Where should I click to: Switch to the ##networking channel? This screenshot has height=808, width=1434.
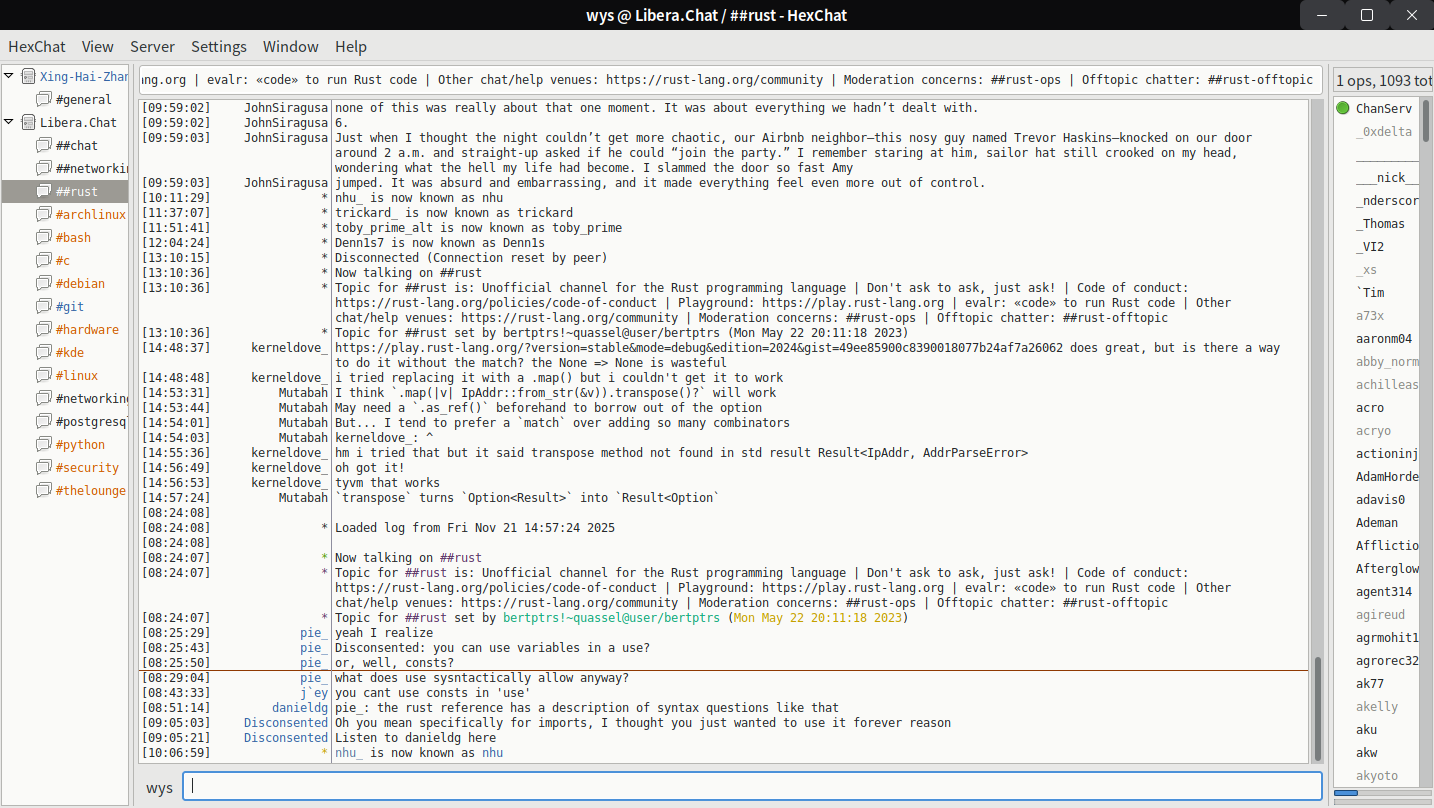91,168
